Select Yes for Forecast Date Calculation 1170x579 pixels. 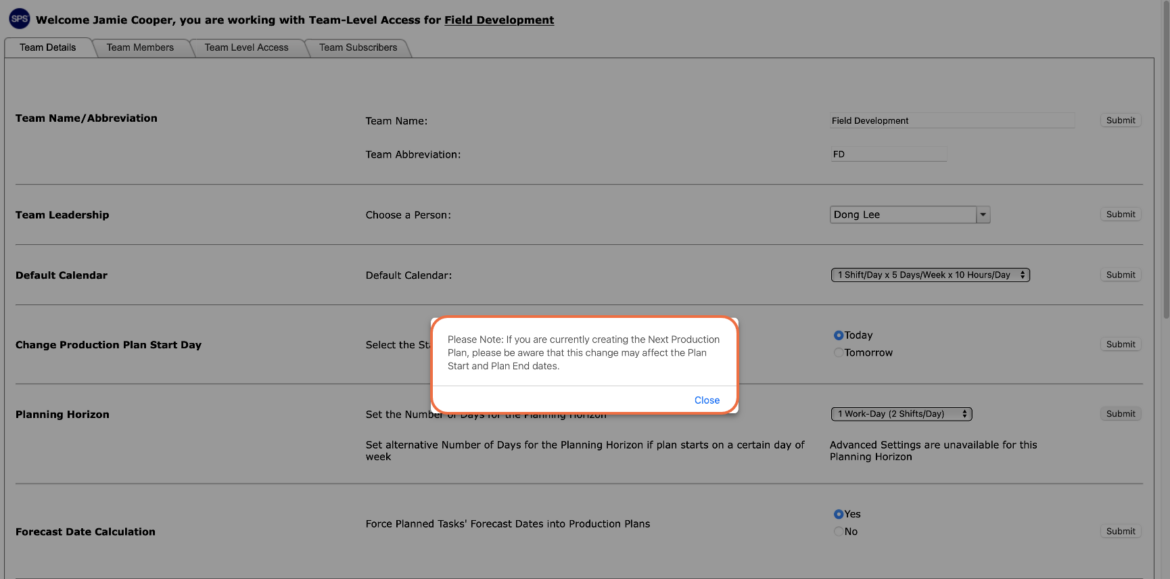pos(839,514)
